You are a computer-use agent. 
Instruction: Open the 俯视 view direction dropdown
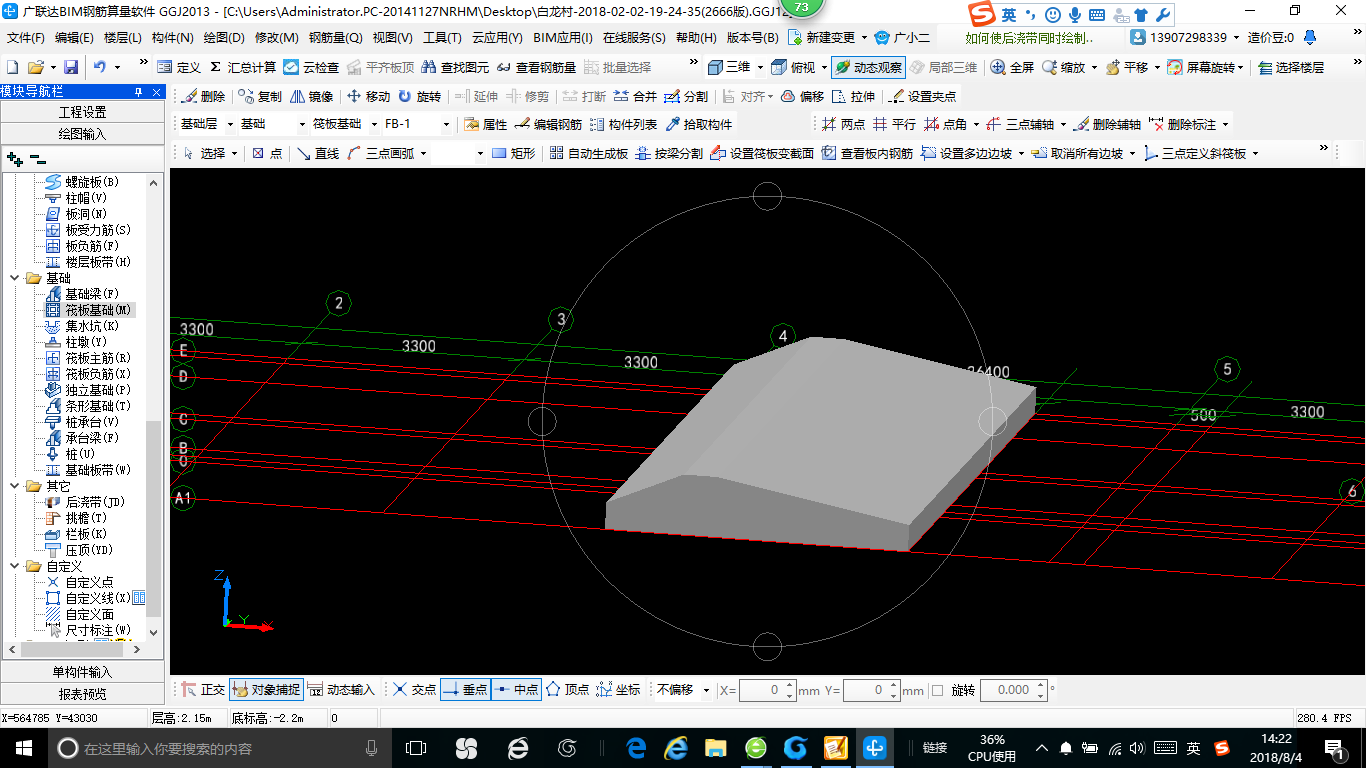[824, 67]
